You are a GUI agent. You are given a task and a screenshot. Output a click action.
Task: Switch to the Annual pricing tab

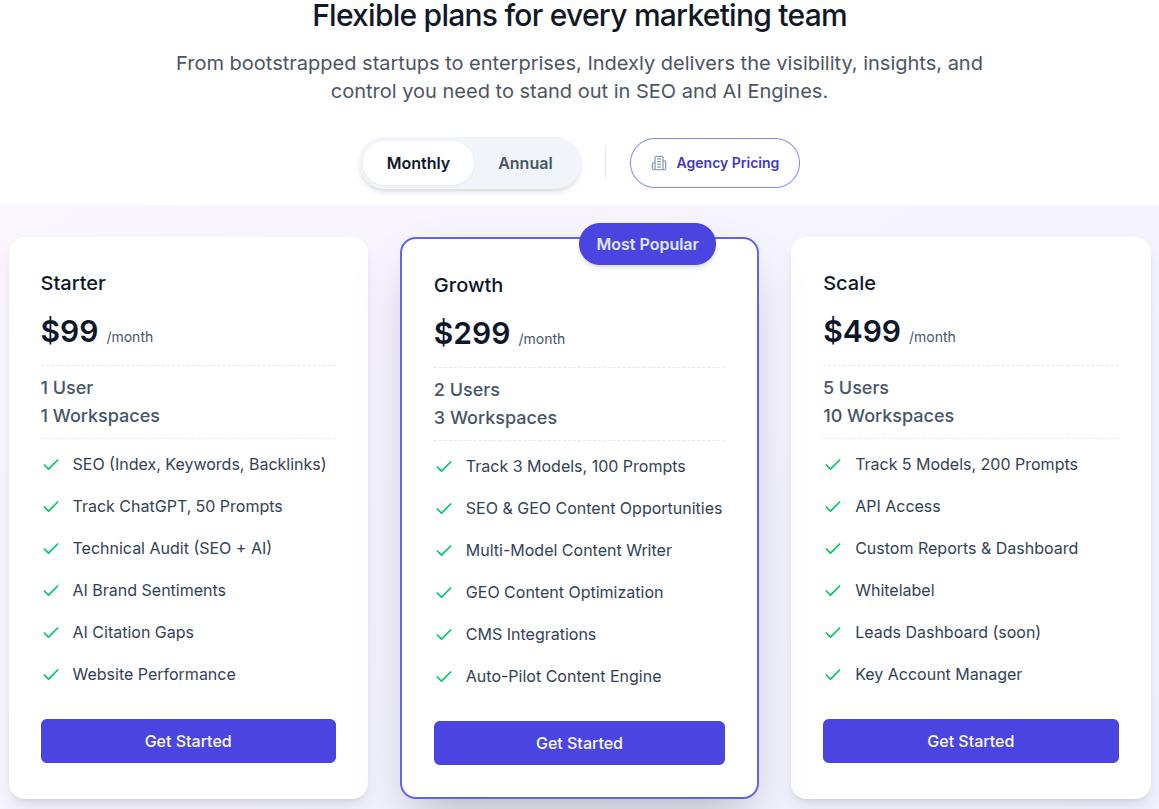(x=524, y=163)
